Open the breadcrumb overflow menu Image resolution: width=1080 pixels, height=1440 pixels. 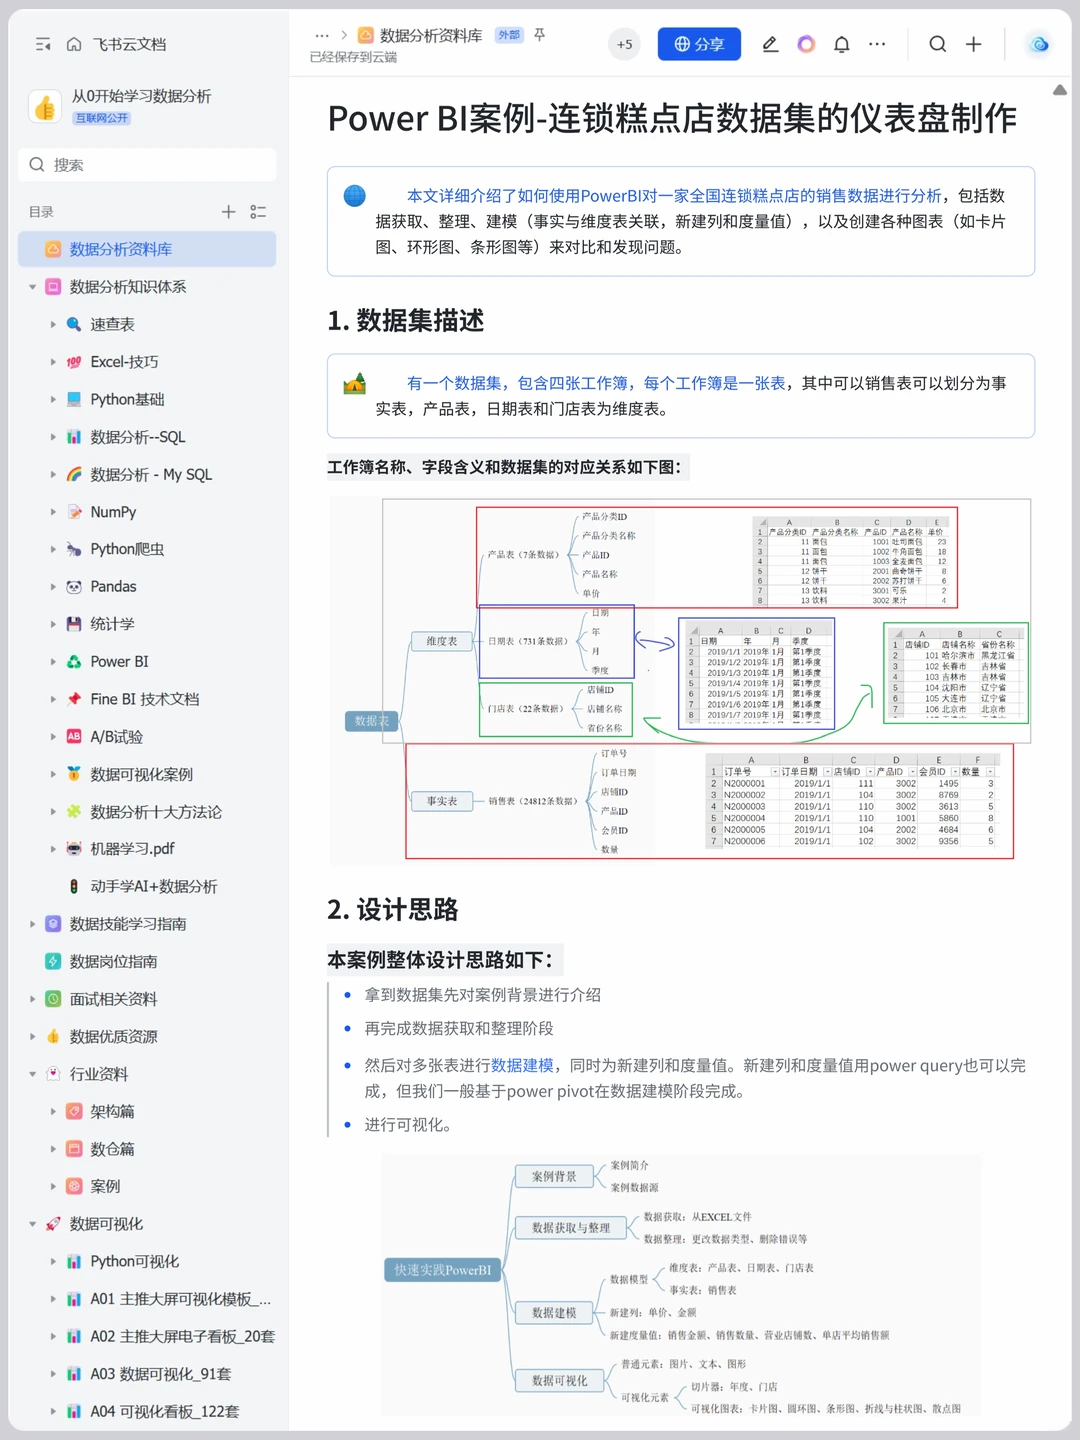coord(321,35)
